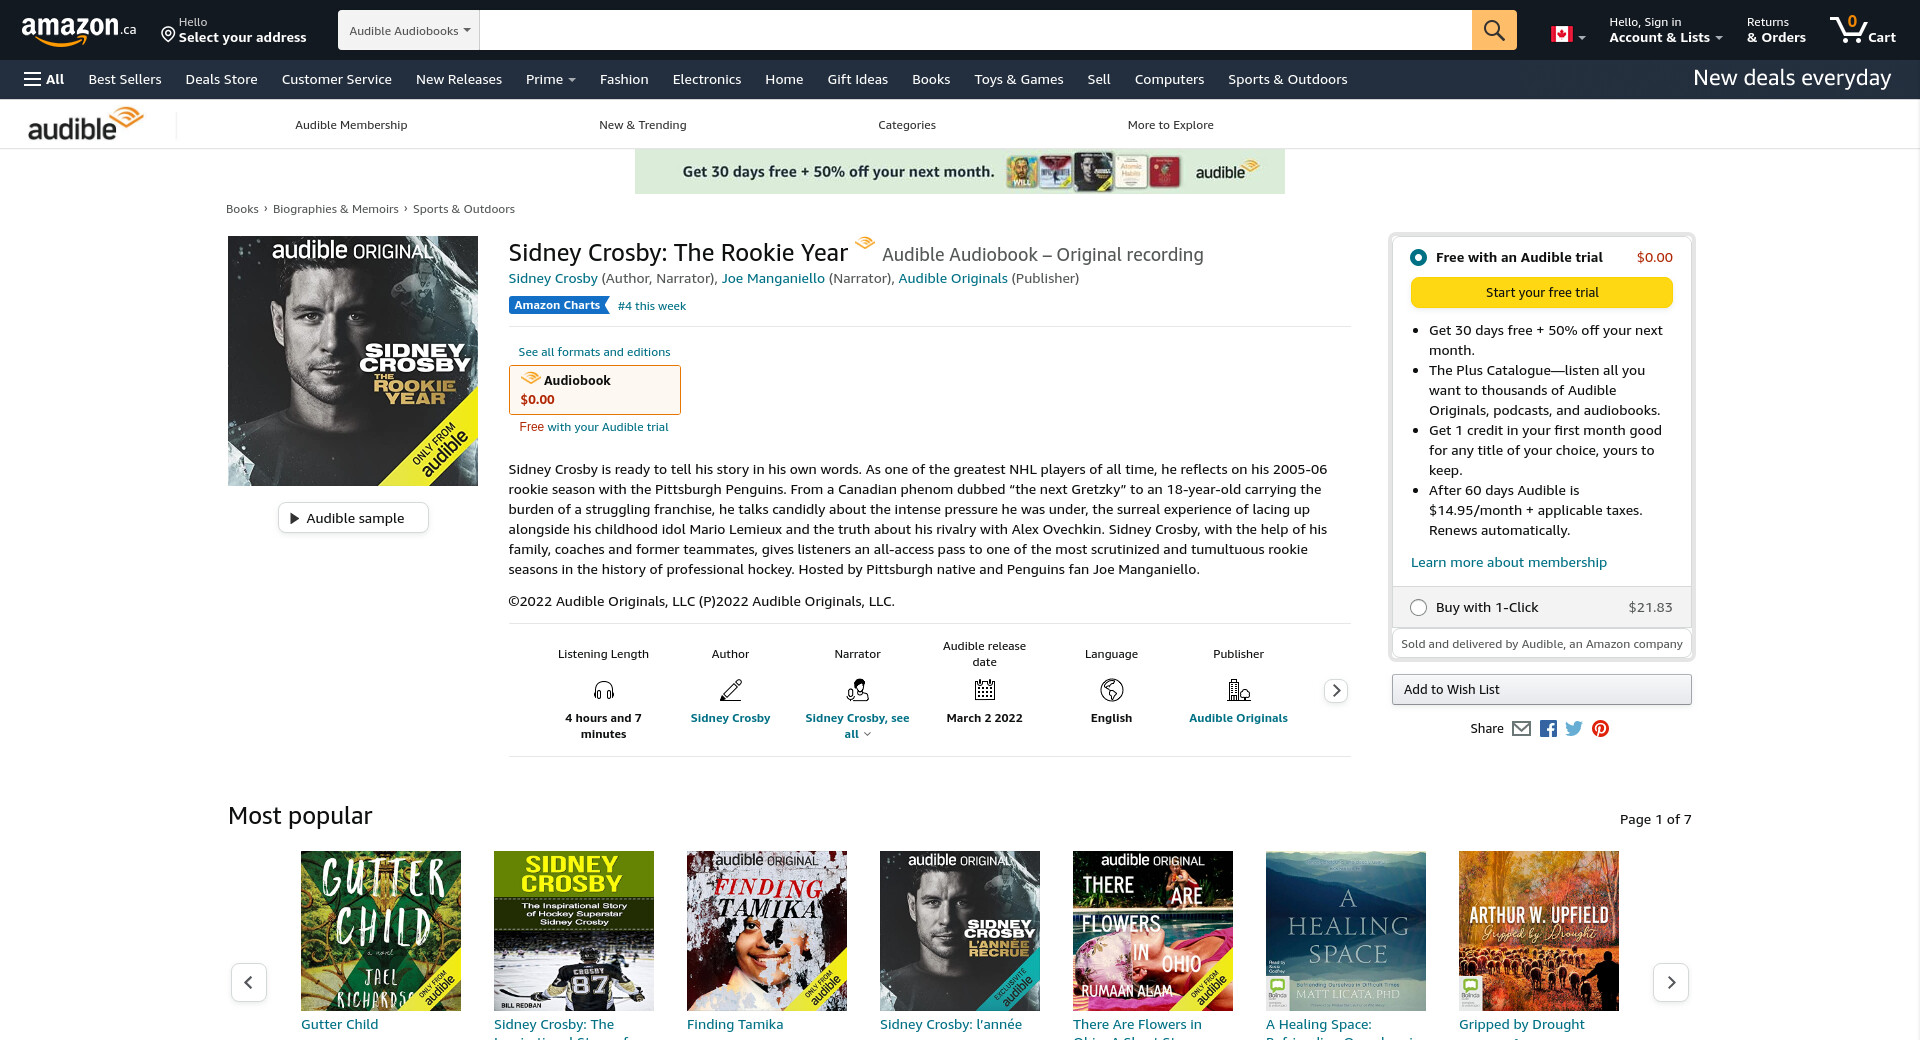This screenshot has height=1040, width=1920.
Task: Go to New Releases
Action: pos(459,79)
